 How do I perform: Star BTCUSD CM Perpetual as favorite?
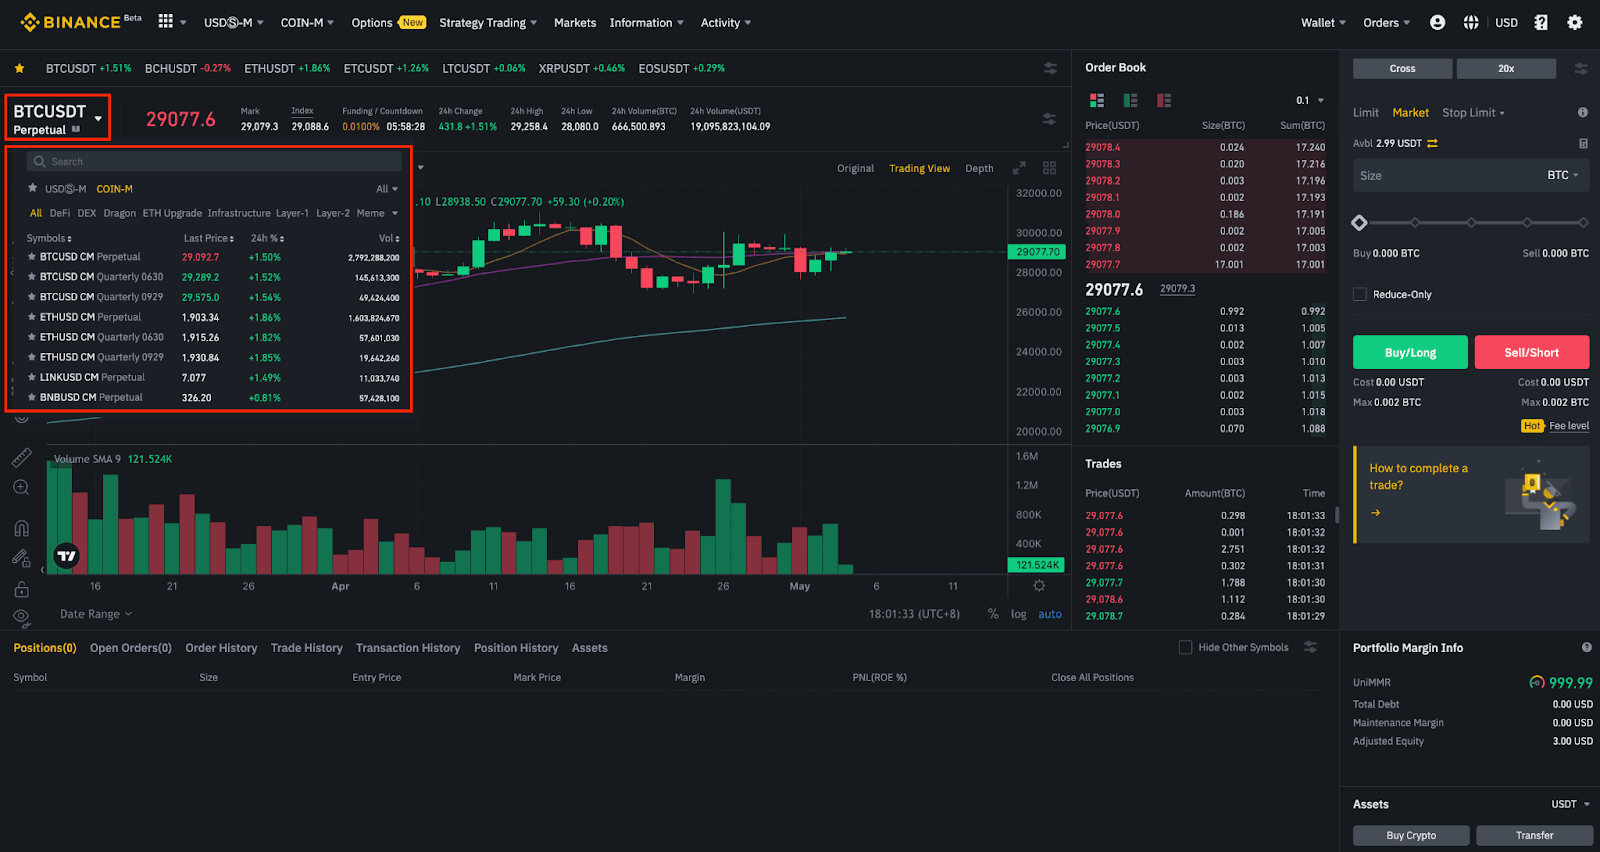pyautogui.click(x=32, y=257)
